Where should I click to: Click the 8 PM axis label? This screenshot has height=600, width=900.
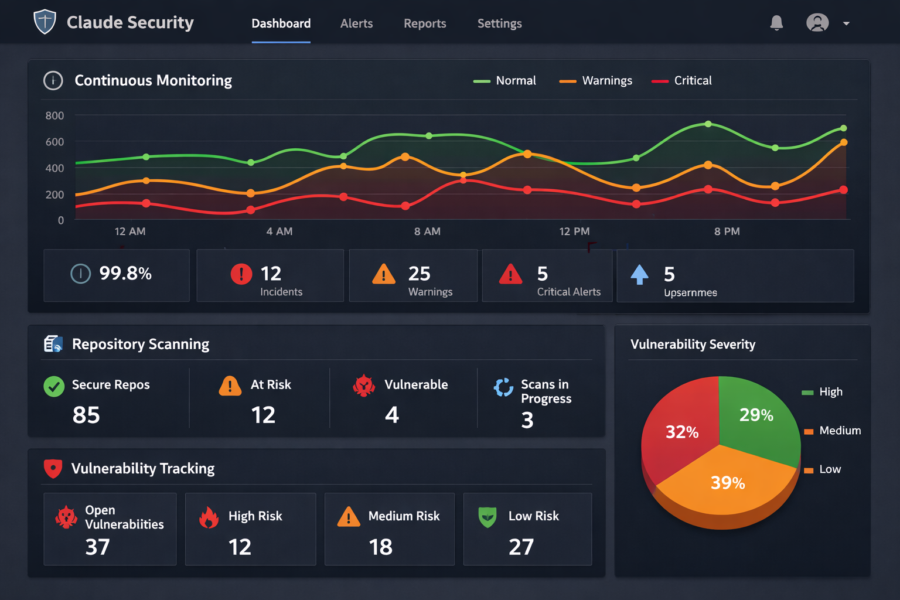click(x=727, y=231)
